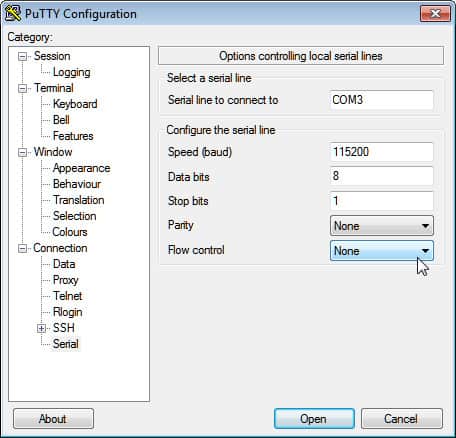Select the Serial category item

(66, 344)
